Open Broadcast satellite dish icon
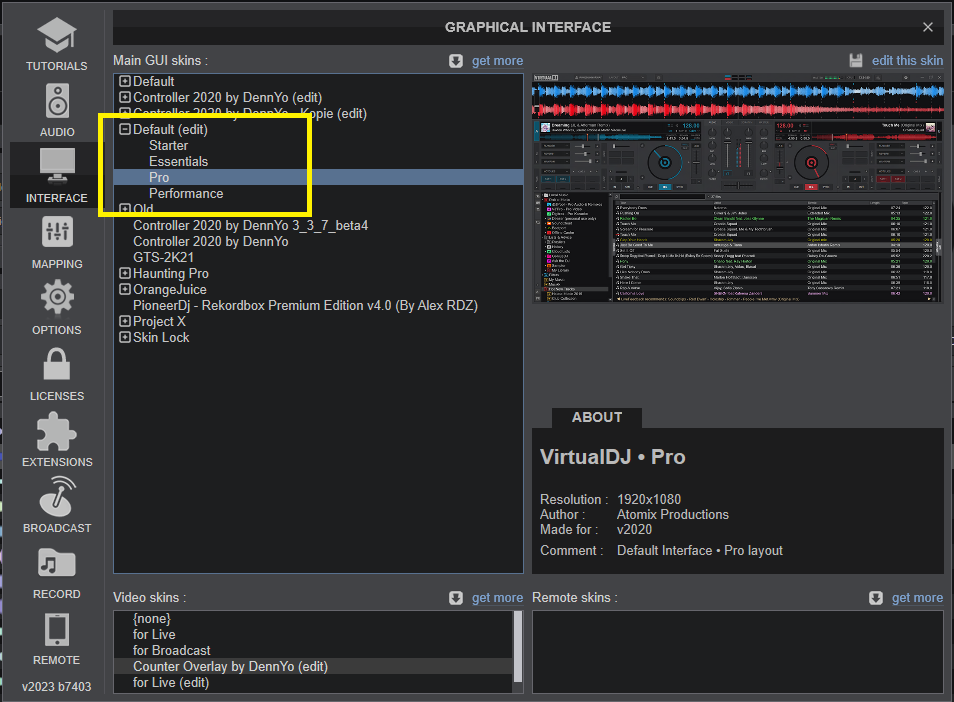This screenshot has width=954, height=702. click(57, 496)
